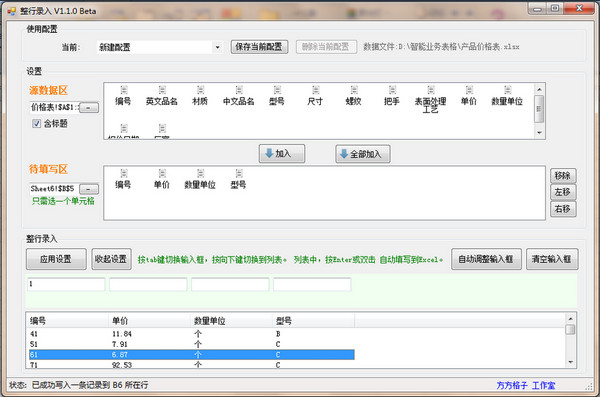
Task: Click the 清空输入框 button
Action: coord(552,259)
